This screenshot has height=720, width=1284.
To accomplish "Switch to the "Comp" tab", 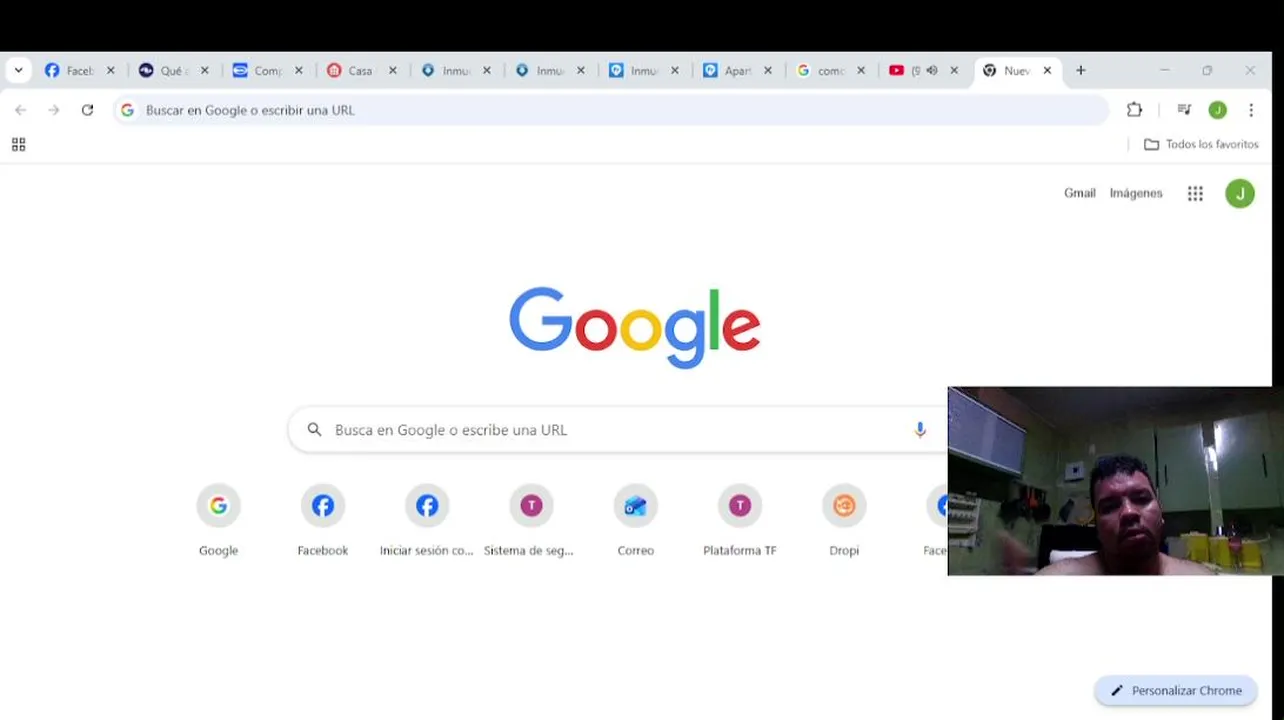I will click(x=257, y=71).
